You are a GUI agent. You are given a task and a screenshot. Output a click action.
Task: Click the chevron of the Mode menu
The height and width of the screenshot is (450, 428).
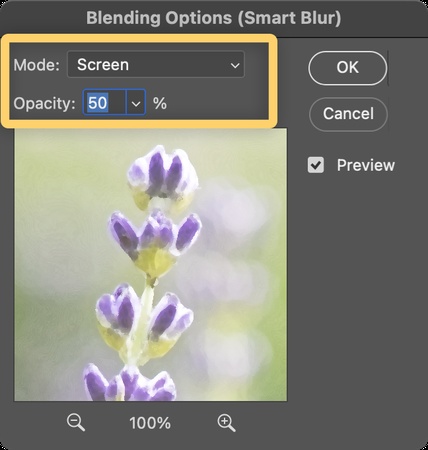pyautogui.click(x=235, y=65)
